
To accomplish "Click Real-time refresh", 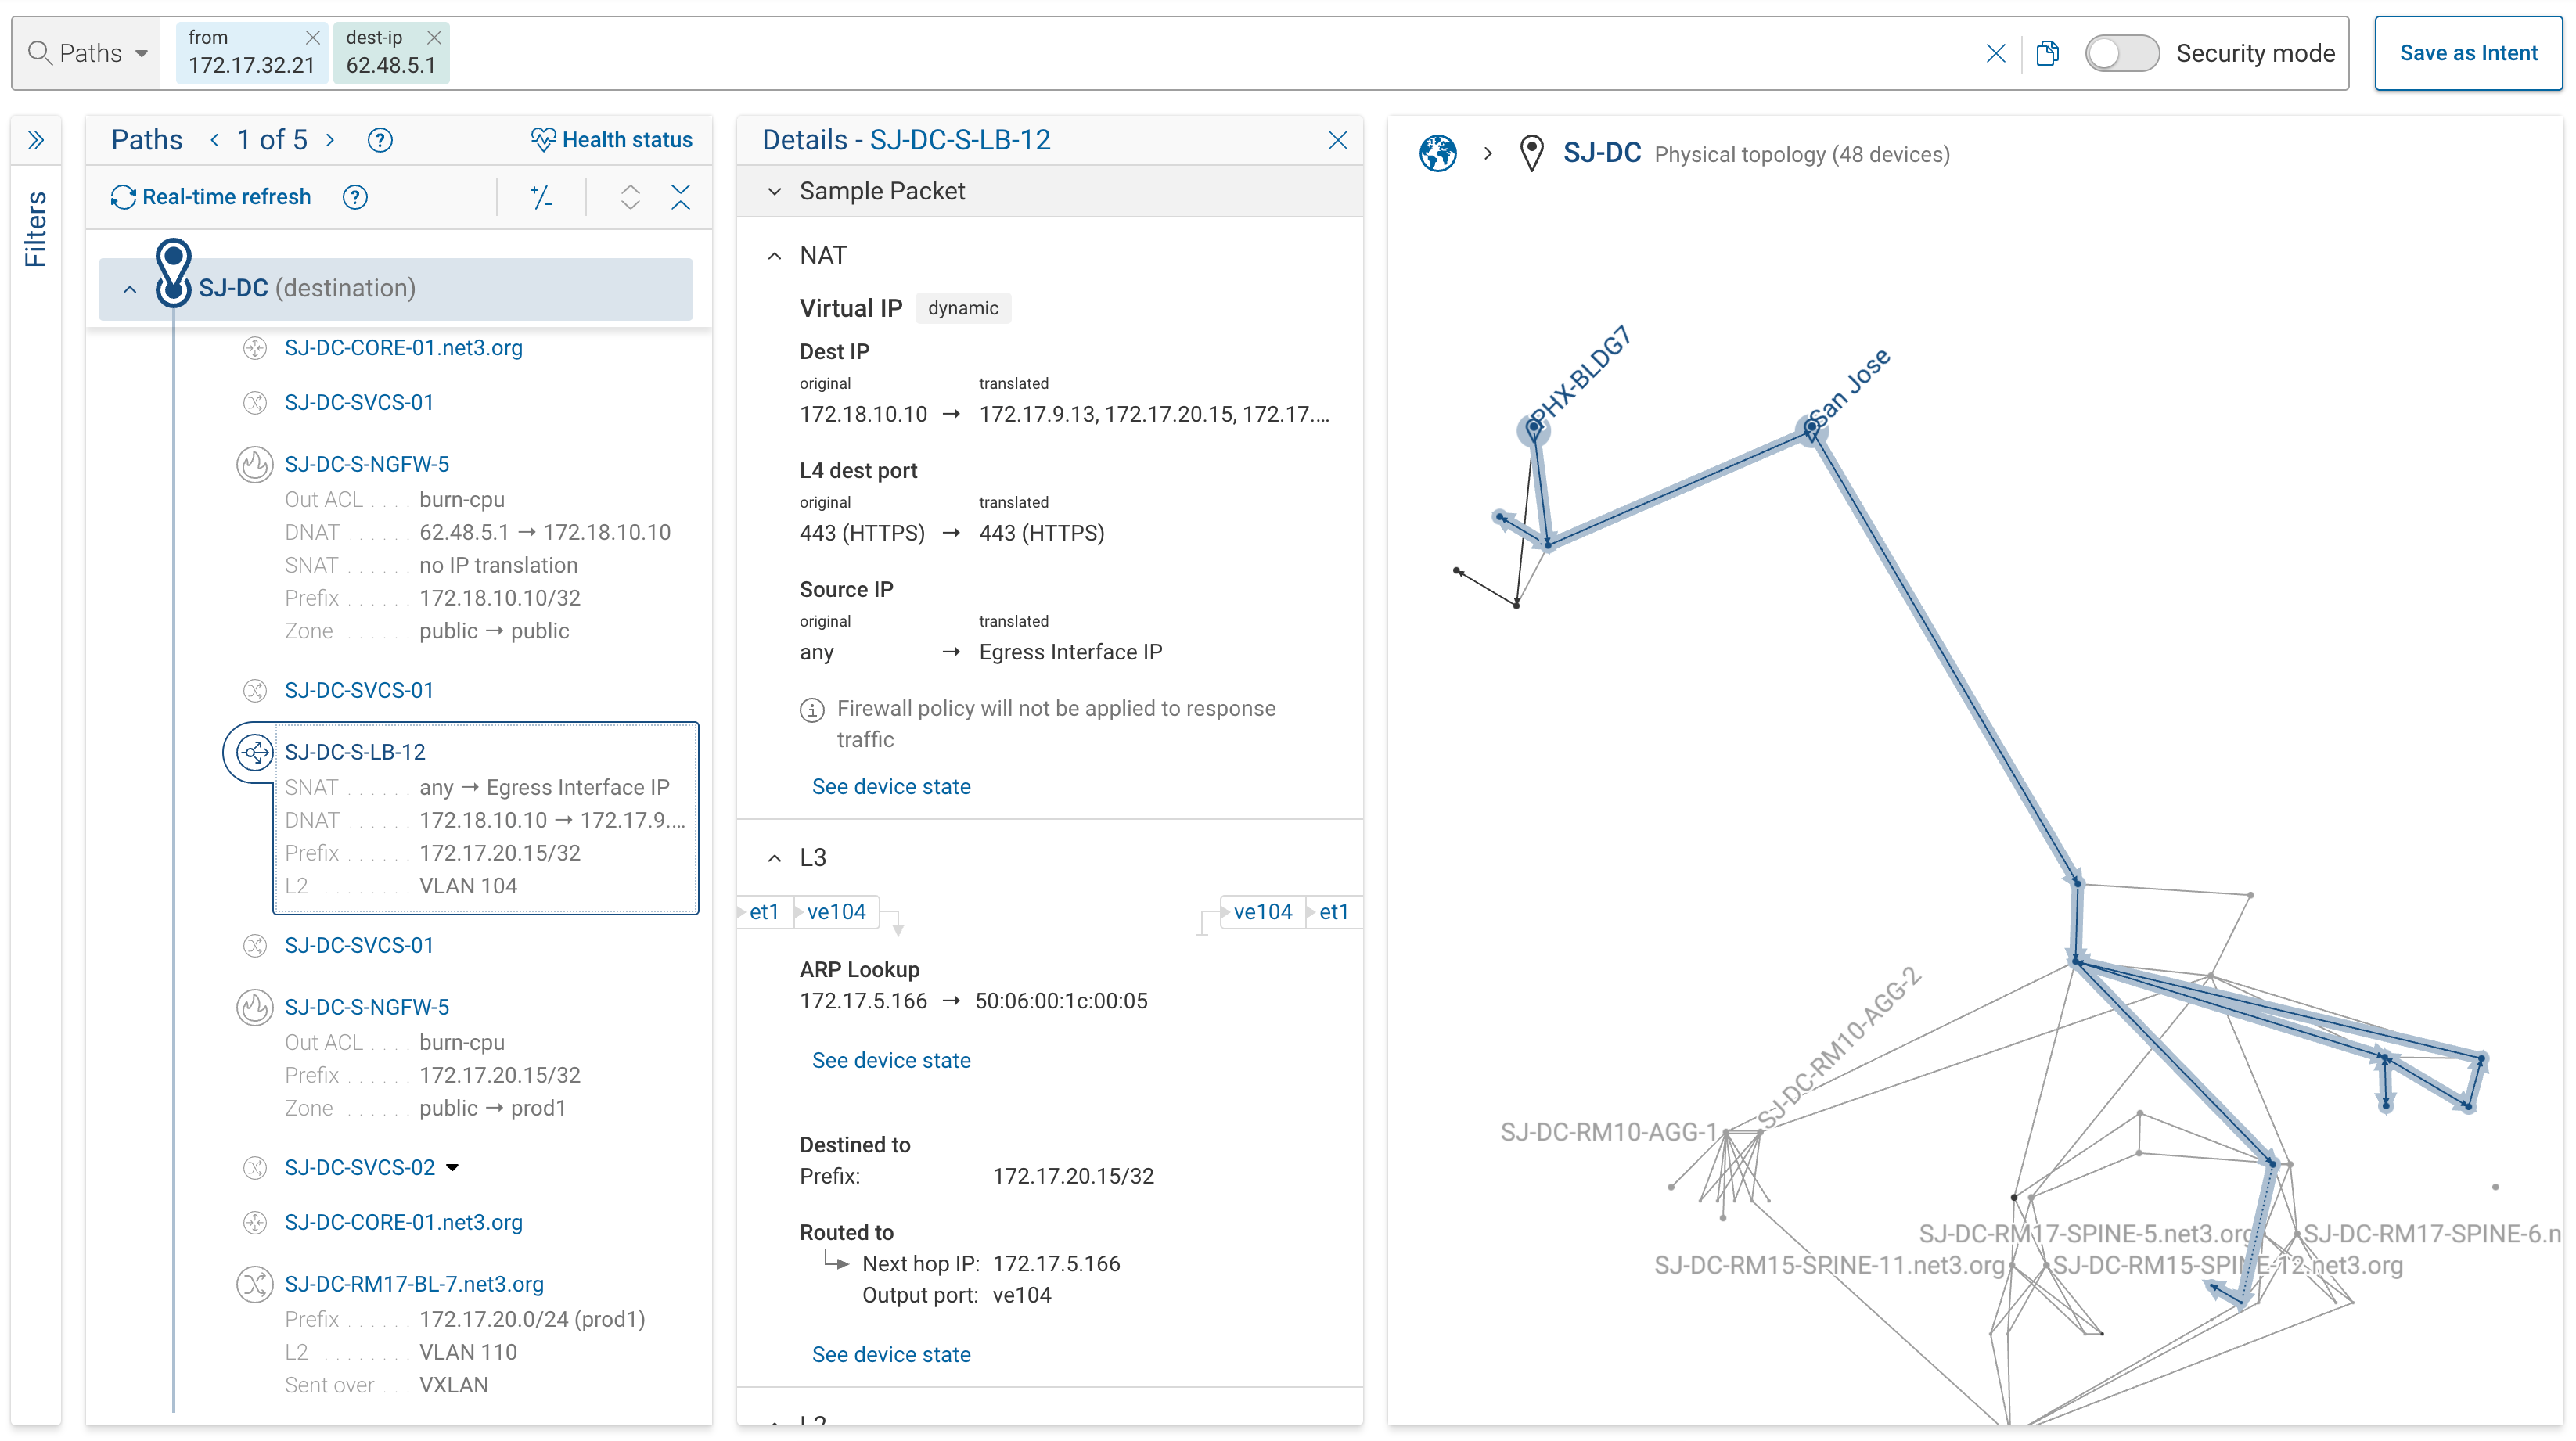I will click(211, 197).
